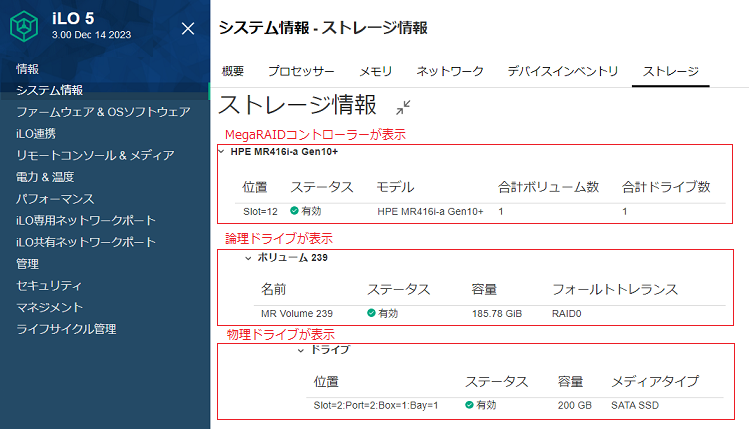
Task: Go to iLO連携 in sidebar
Action: (36, 134)
